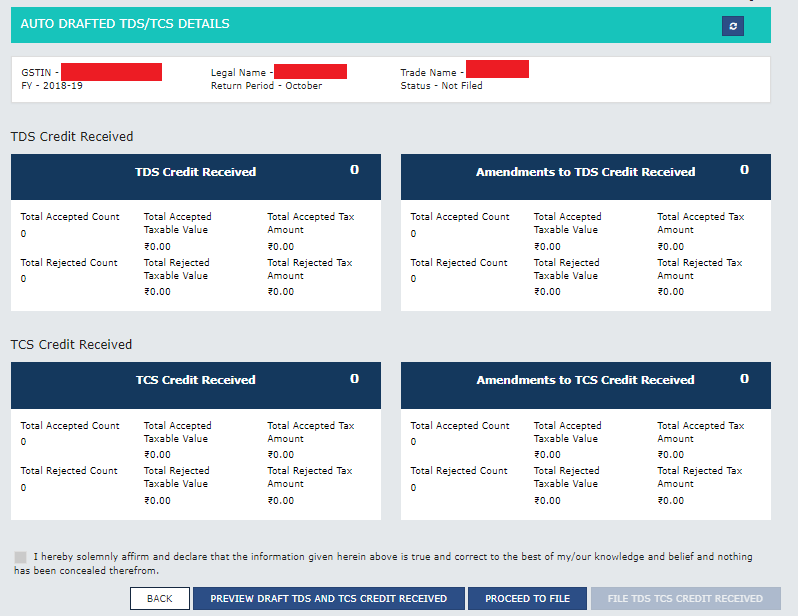Click the Return Period - October text
Viewport: 798px width, 616px height.
click(266, 86)
